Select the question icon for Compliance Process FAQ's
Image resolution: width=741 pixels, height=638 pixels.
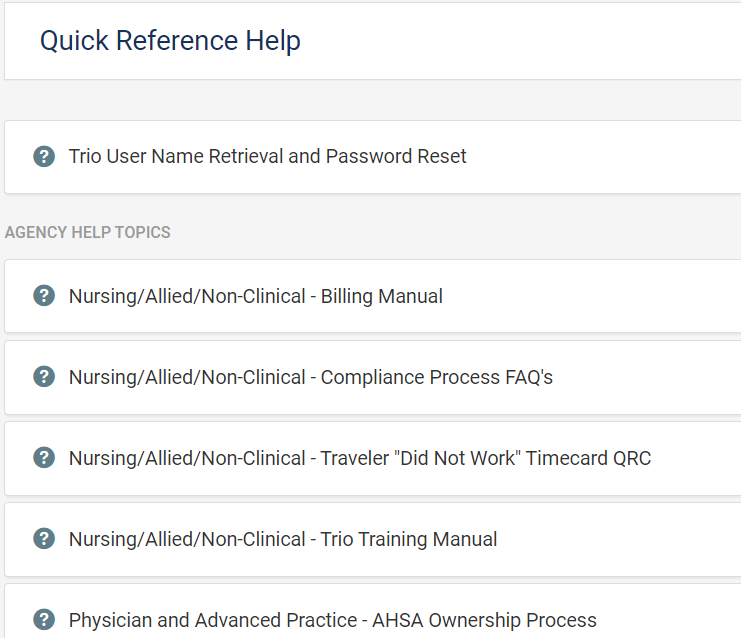point(44,377)
